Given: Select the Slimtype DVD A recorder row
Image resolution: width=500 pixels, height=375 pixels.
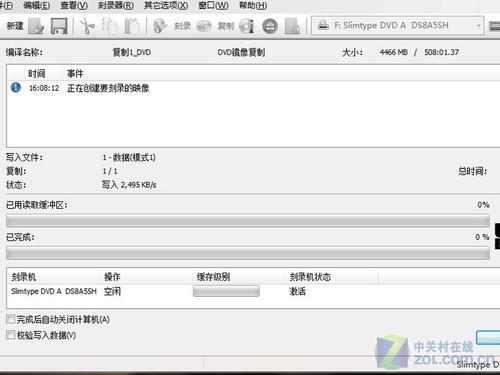Looking at the screenshot, I should [x=192, y=292].
